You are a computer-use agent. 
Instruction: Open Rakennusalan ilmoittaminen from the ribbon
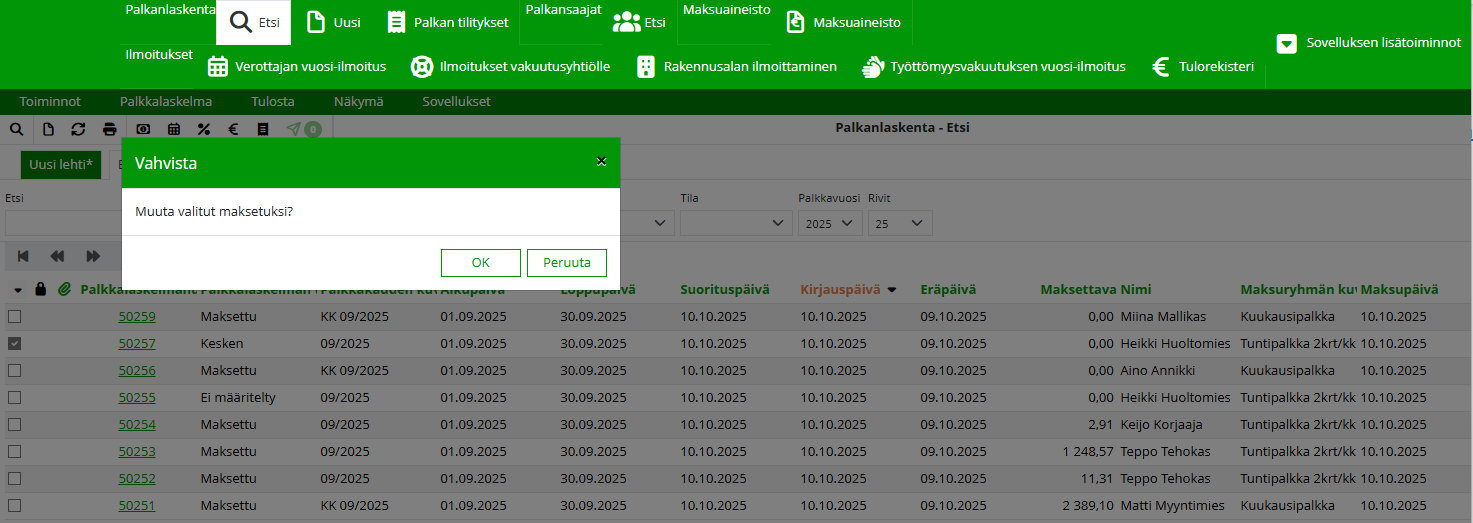click(736, 67)
